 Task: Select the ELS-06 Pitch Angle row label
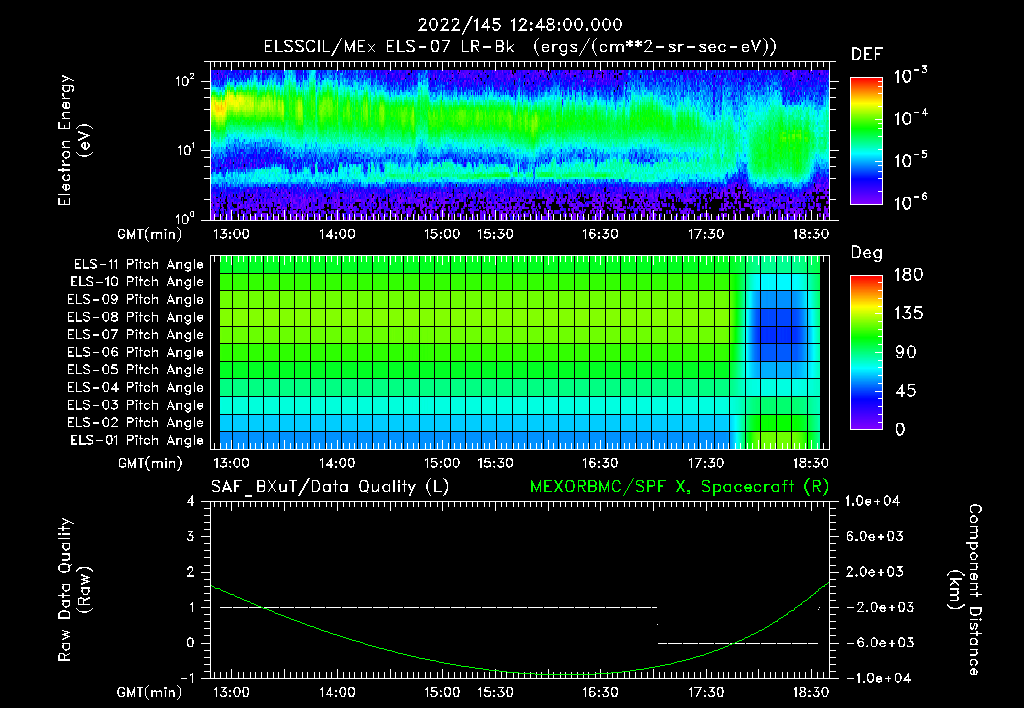coord(135,353)
